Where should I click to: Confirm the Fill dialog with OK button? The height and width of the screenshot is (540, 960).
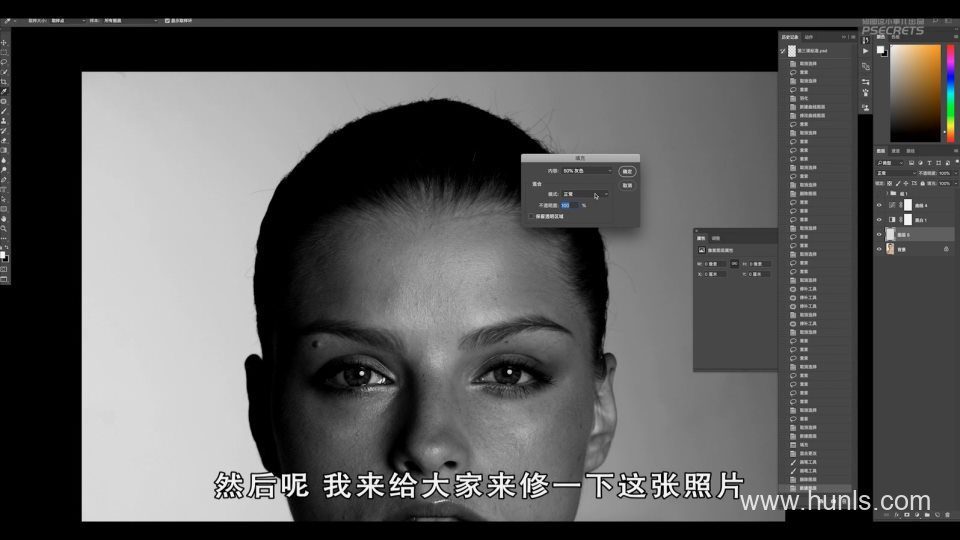point(627,171)
